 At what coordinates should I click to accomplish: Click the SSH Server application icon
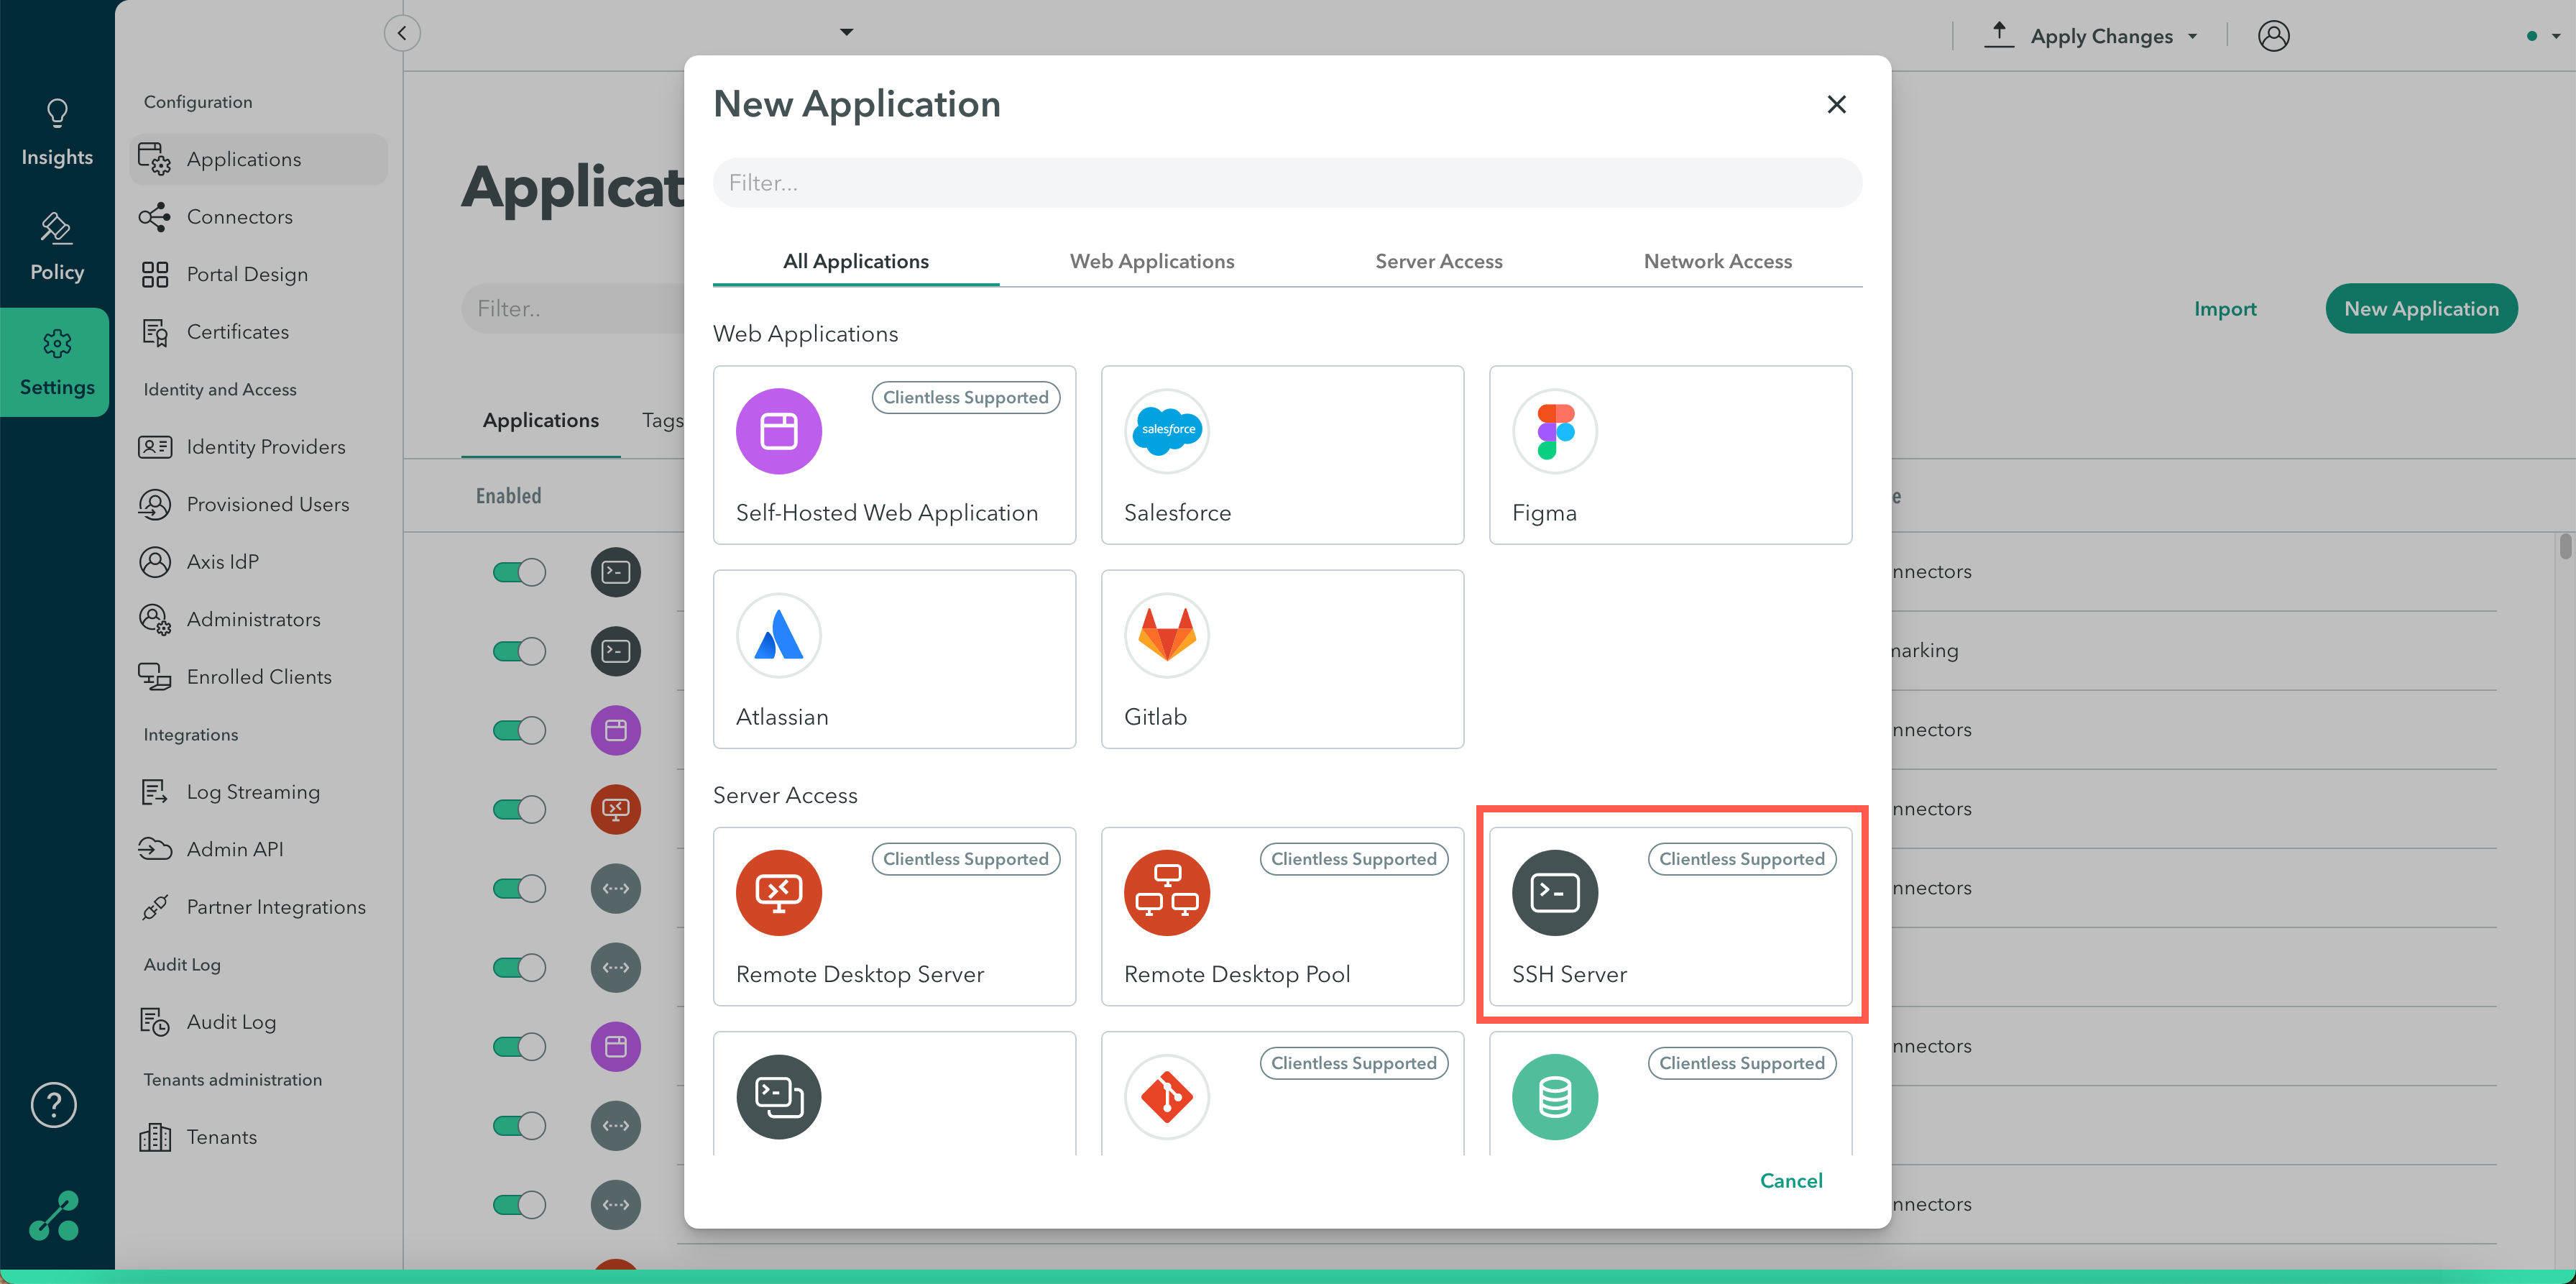click(1554, 892)
